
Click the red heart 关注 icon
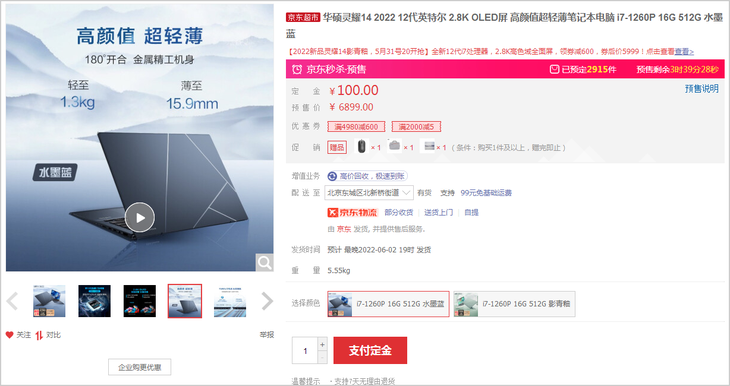(9, 335)
